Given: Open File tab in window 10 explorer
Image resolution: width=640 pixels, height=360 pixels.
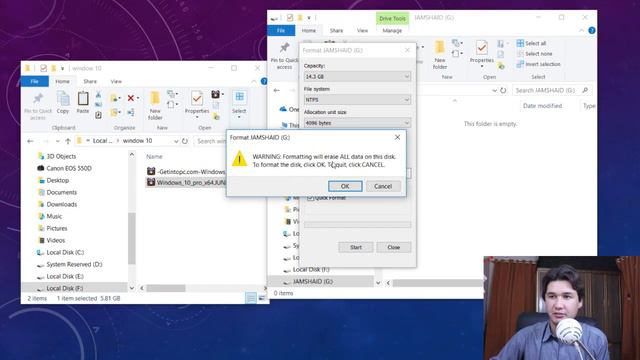Looking at the screenshot, I should pos(35,81).
